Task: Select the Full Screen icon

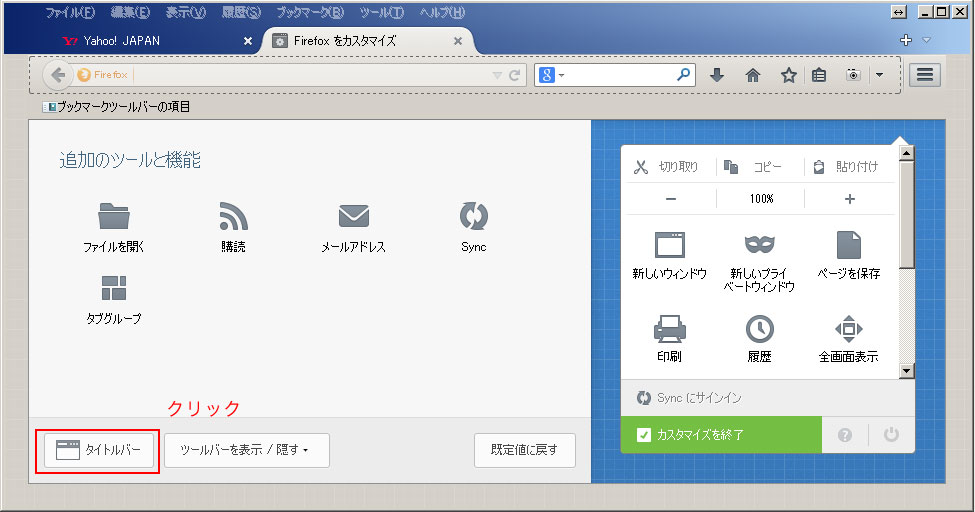Action: [x=849, y=328]
